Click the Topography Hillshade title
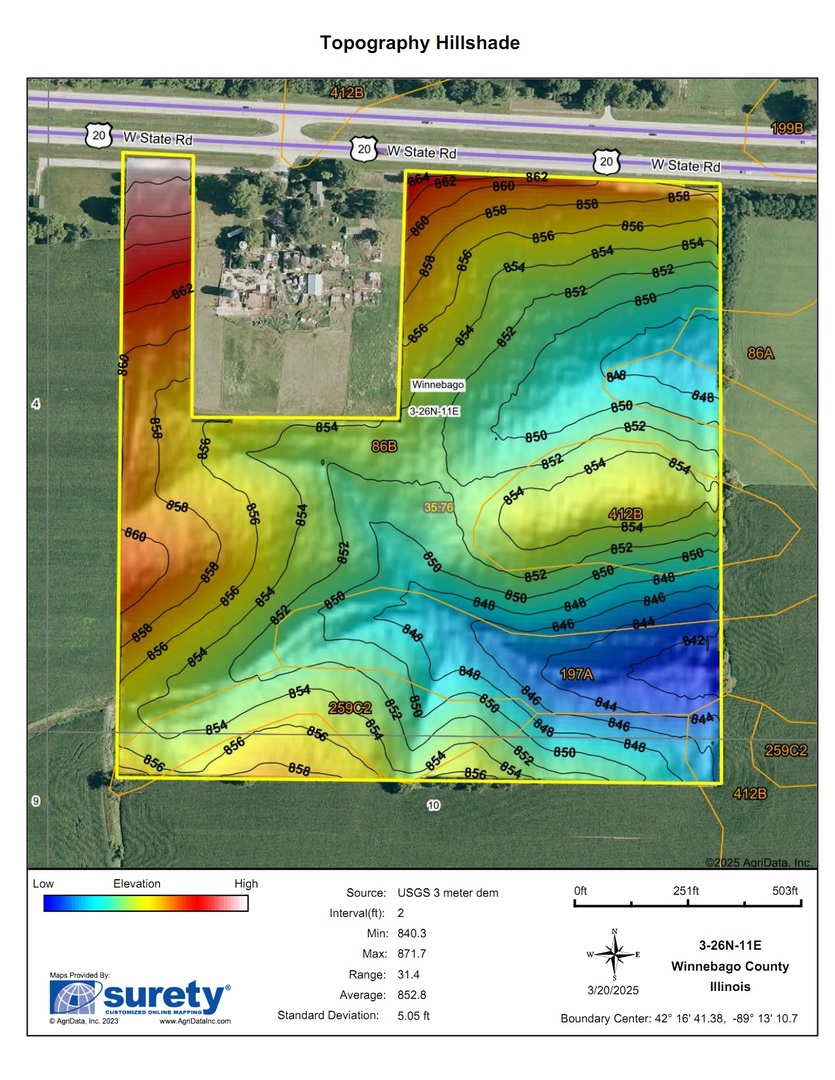Image resolution: width=835 pixels, height=1080 pixels. [419, 43]
